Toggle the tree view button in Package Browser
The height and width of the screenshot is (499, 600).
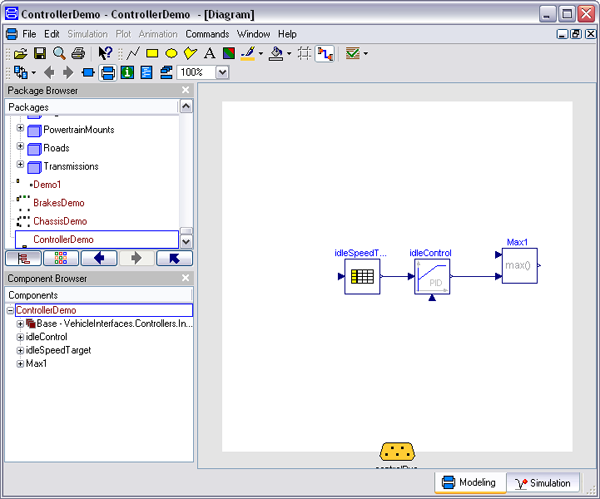21,258
